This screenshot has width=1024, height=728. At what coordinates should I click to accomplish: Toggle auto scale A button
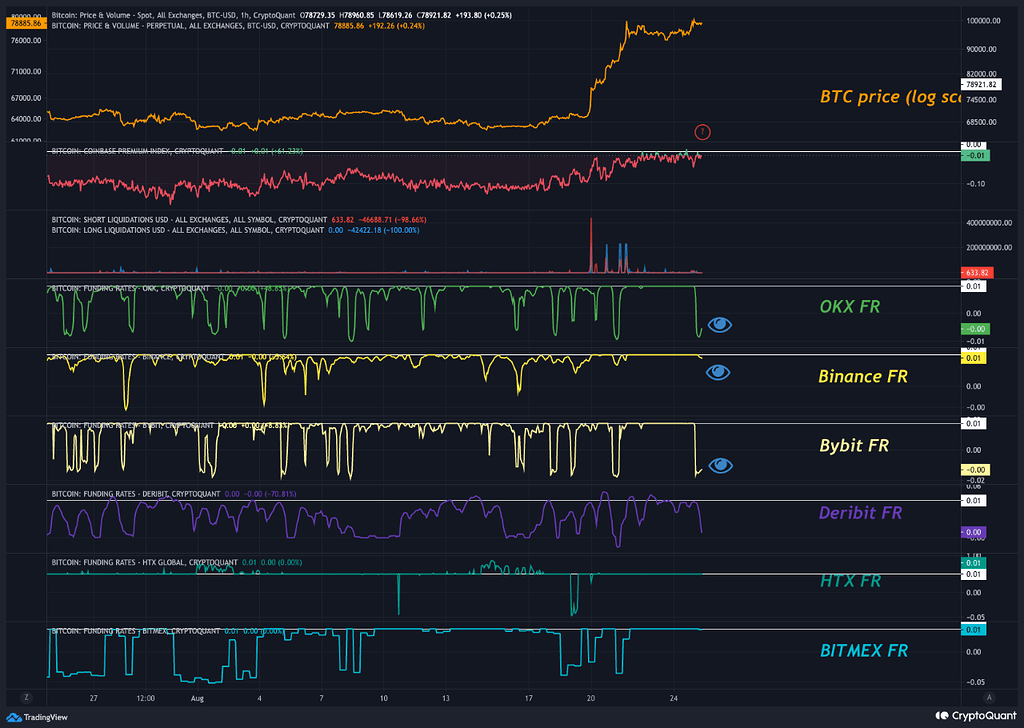989,697
